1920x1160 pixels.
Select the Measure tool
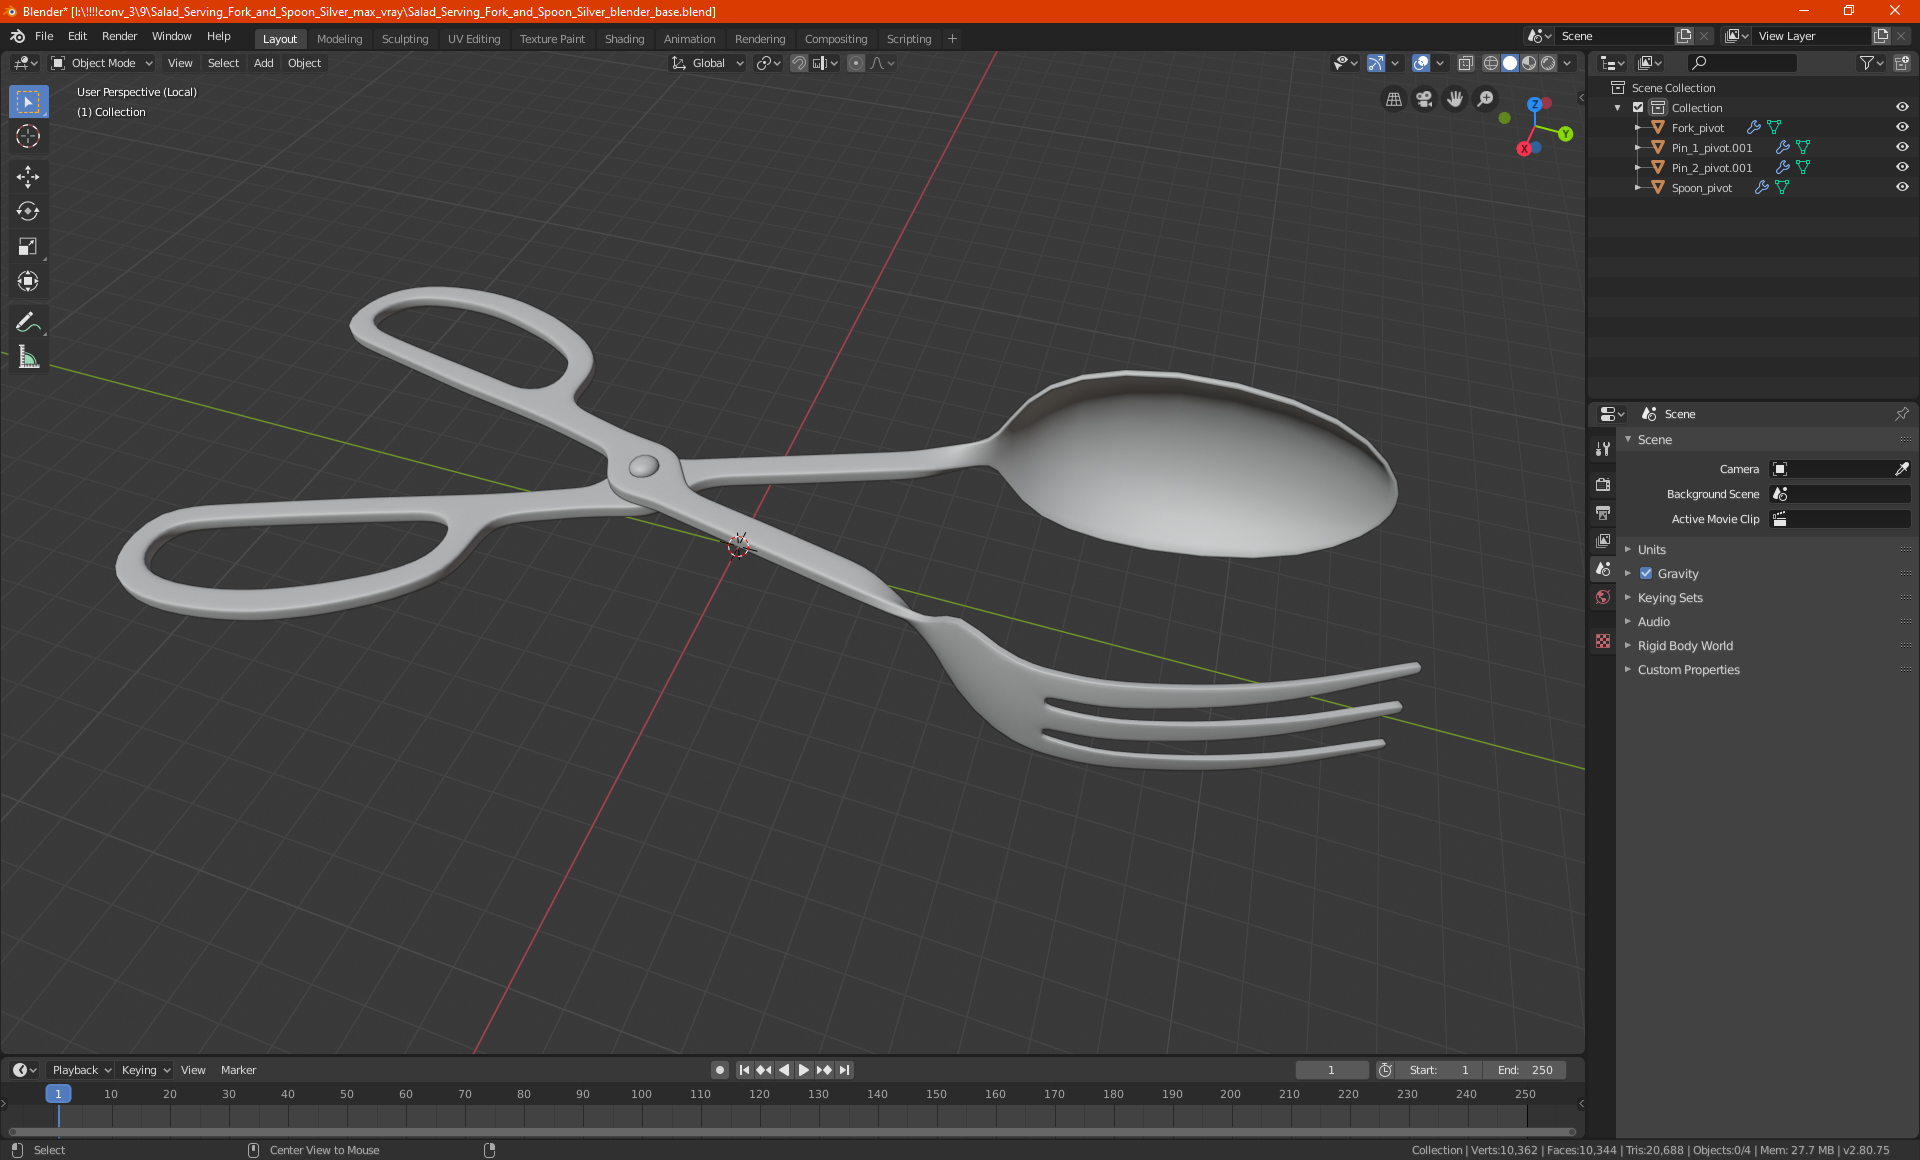coord(28,357)
